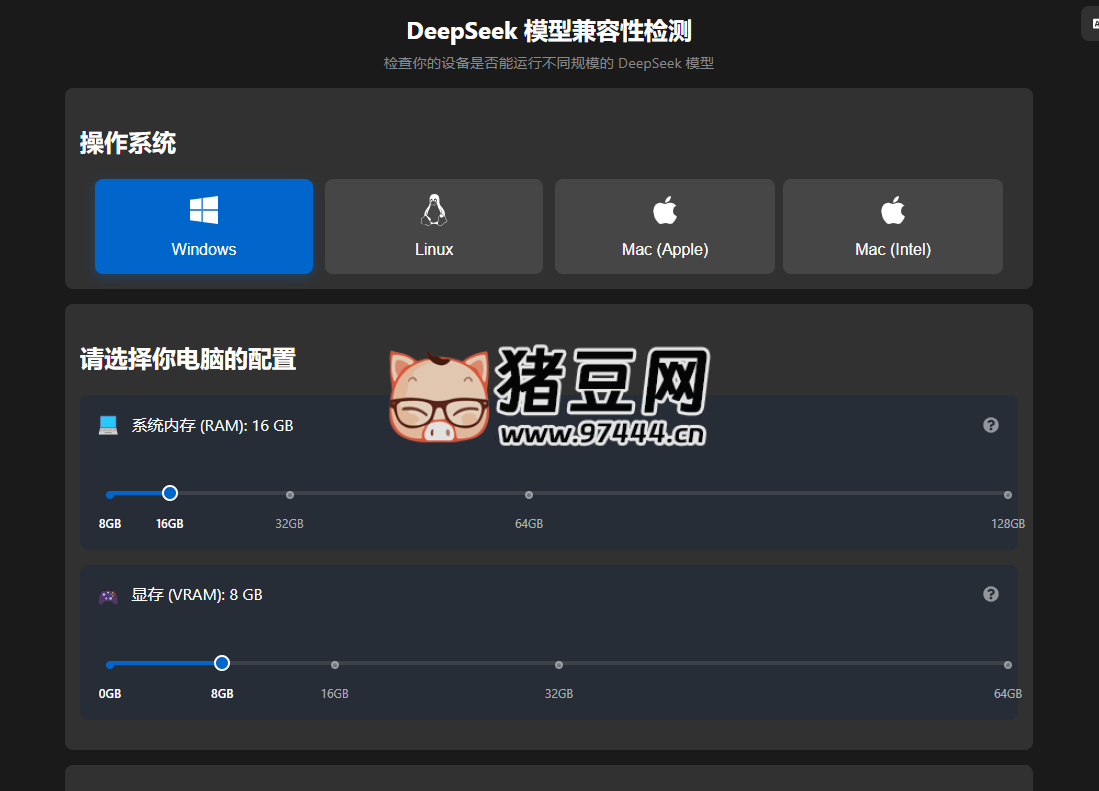Click the 128GB endpoint of the RAM slider
The width and height of the screenshot is (1099, 791).
tap(1007, 494)
